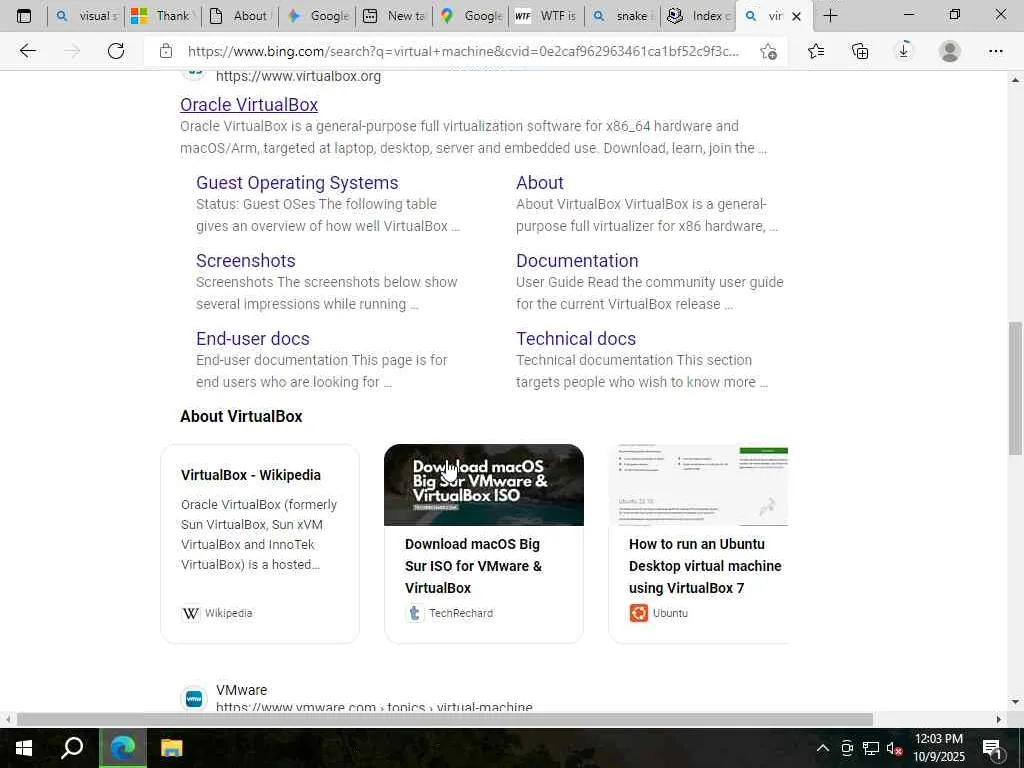Open Technical docs sublink
Image resolution: width=1024 pixels, height=768 pixels.
pyautogui.click(x=576, y=338)
